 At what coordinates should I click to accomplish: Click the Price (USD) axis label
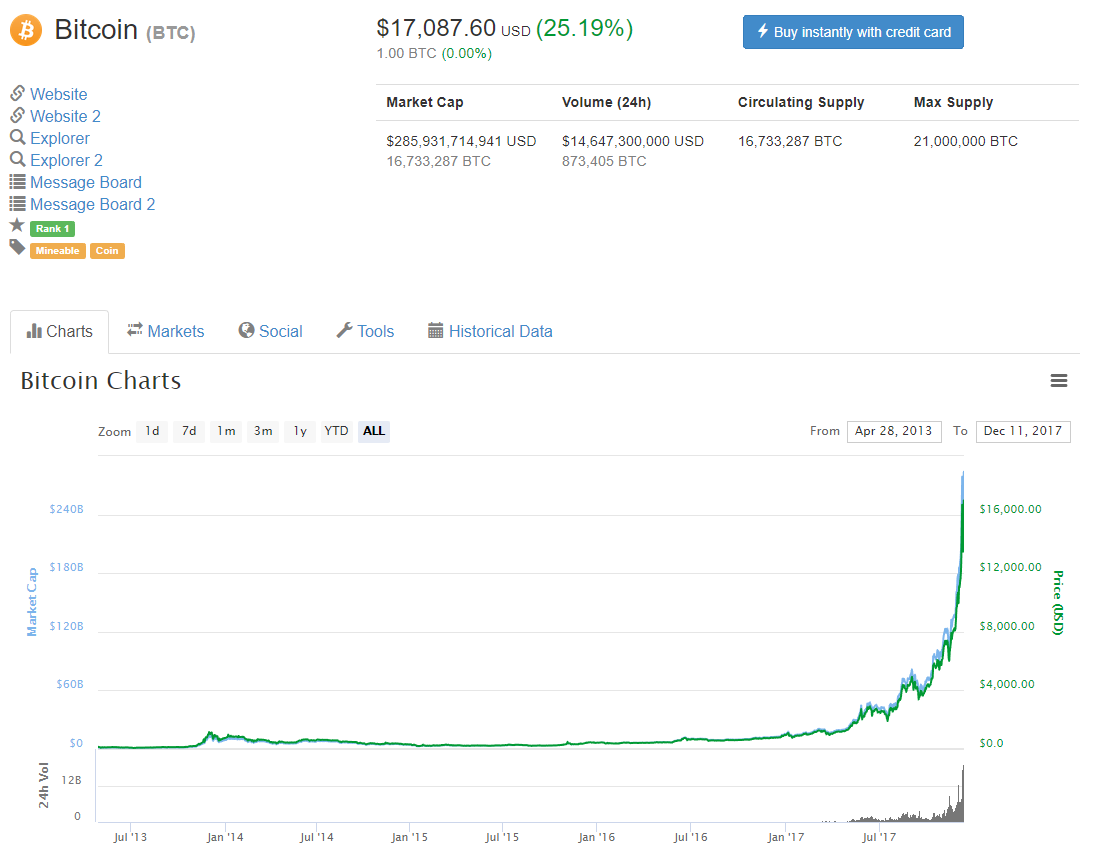click(x=1058, y=602)
